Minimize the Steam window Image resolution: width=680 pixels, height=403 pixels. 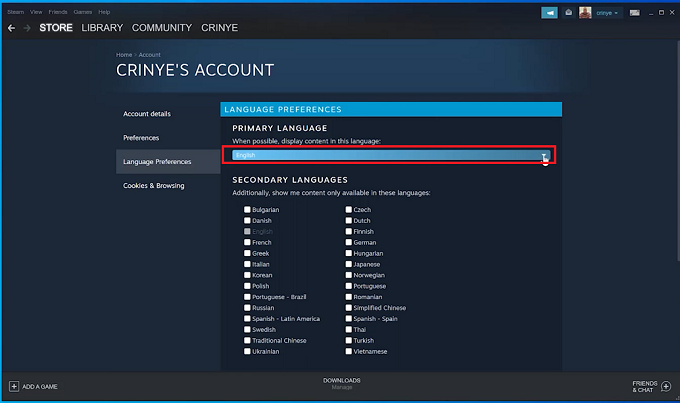[x=651, y=13]
